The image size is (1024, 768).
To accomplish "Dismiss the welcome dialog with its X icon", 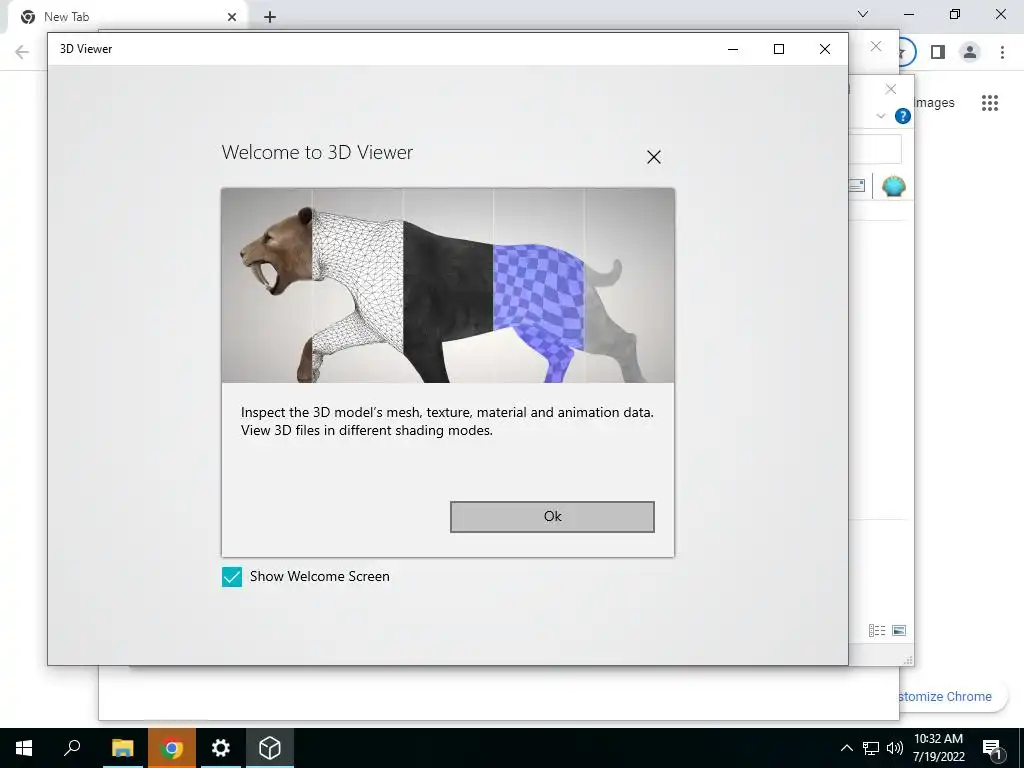I will (x=654, y=157).
